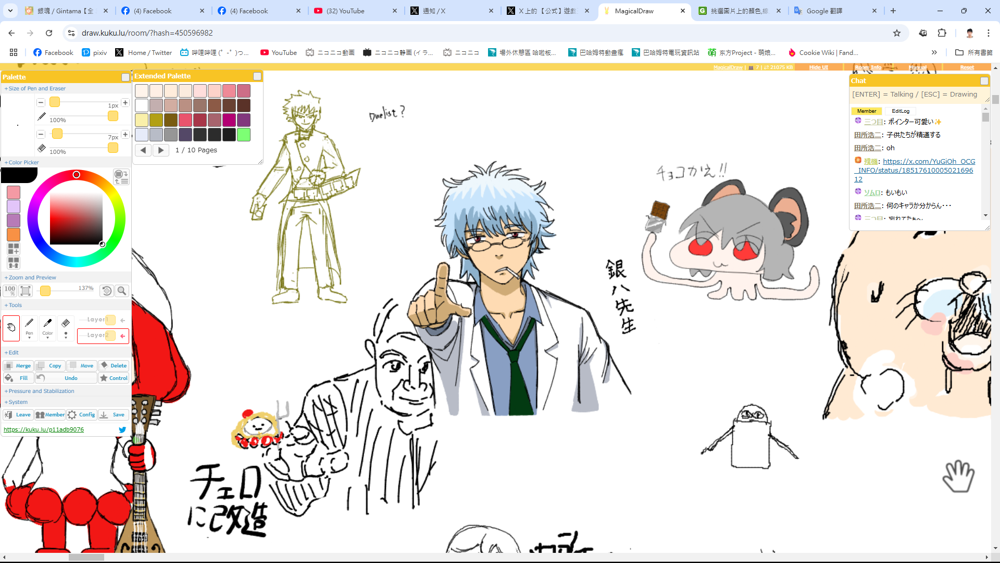The width and height of the screenshot is (1000, 563).
Task: Leave the drawing room
Action: tap(18, 414)
